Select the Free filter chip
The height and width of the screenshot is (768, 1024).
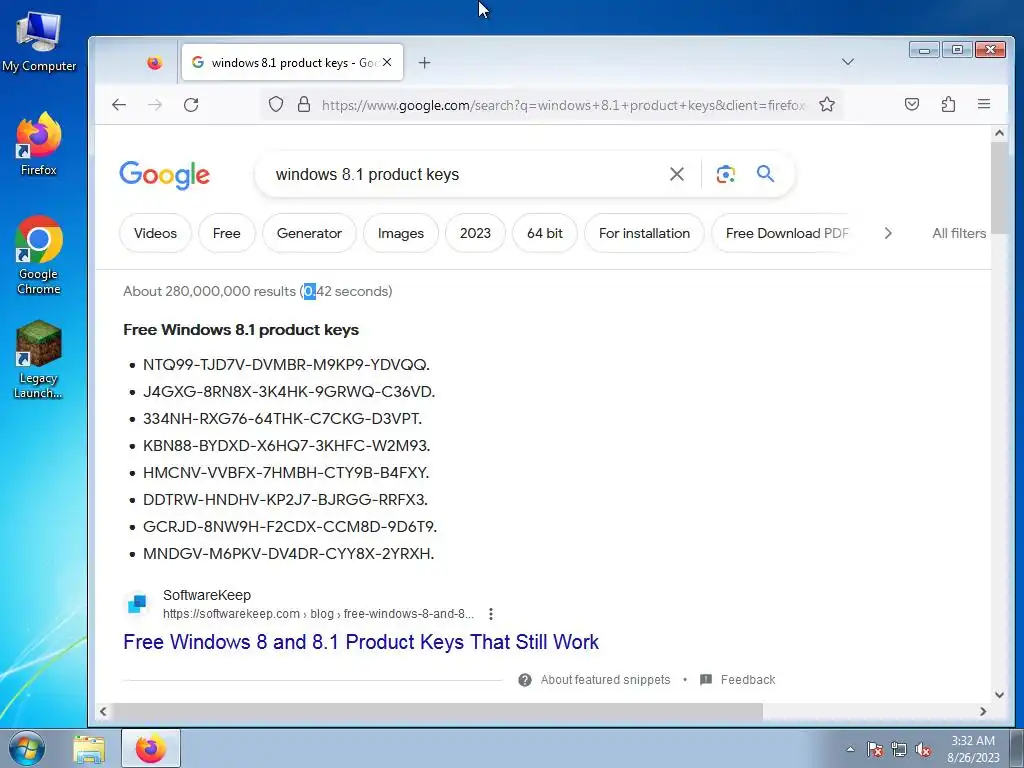pos(227,233)
